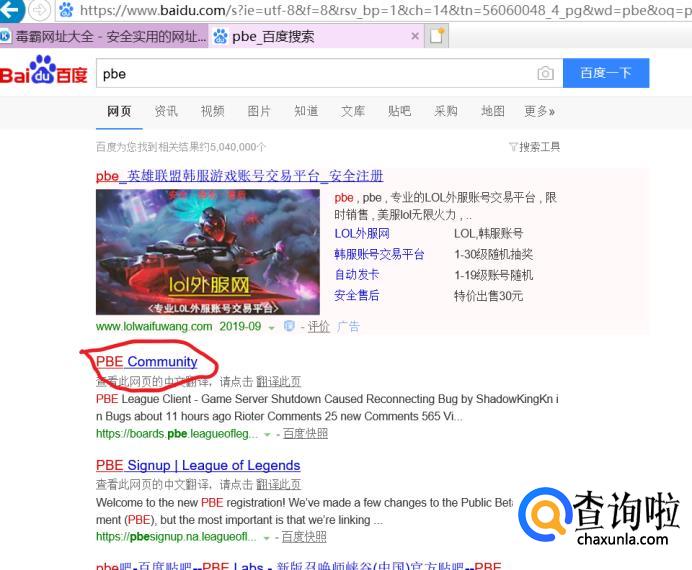Click the 评价 link on the ad
The width and height of the screenshot is (692, 570).
[319, 326]
